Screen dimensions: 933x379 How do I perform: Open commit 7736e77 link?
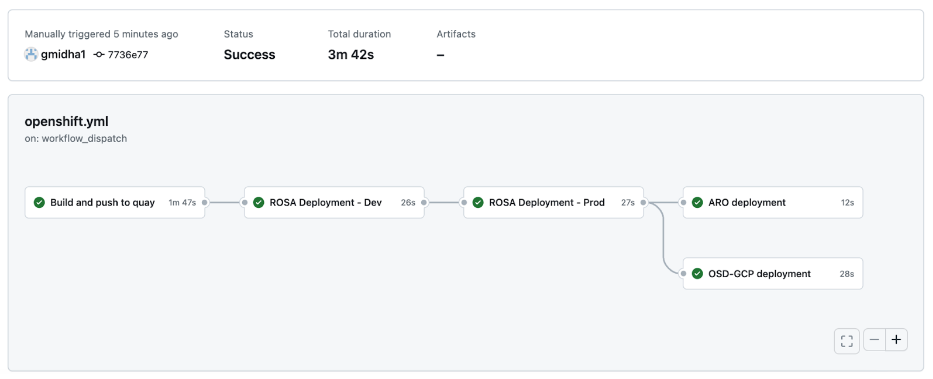tap(128, 55)
